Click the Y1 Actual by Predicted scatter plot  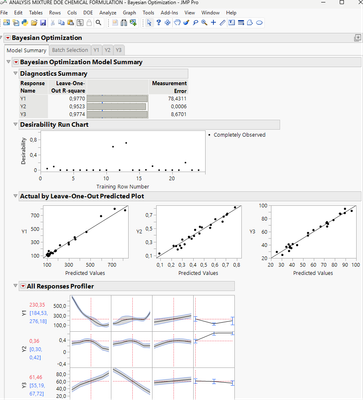click(86, 233)
